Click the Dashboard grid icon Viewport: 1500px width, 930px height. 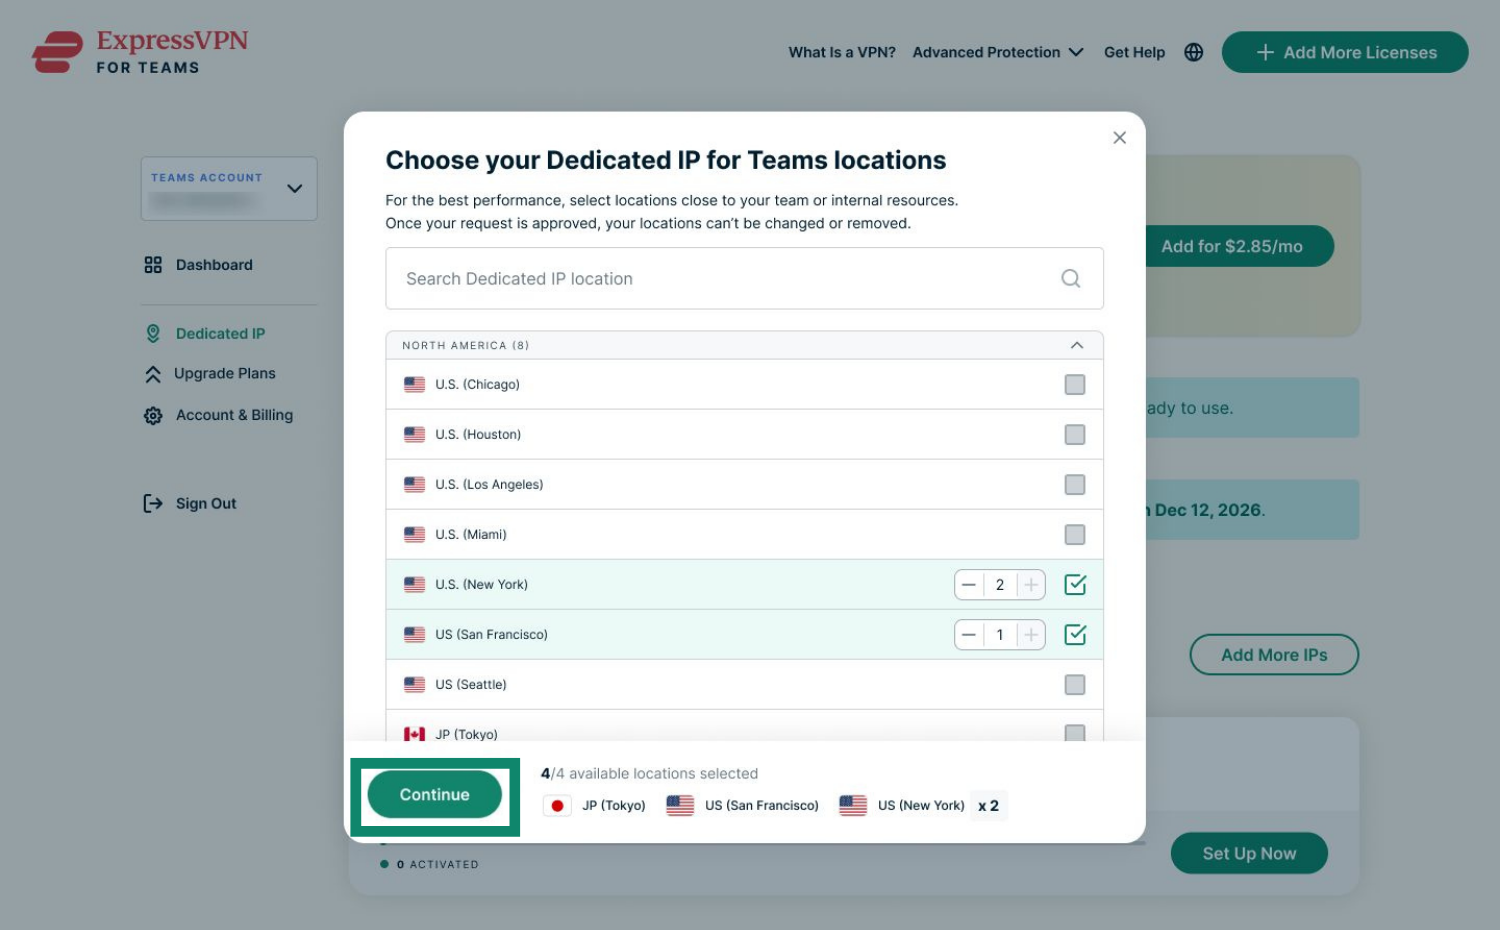153,265
